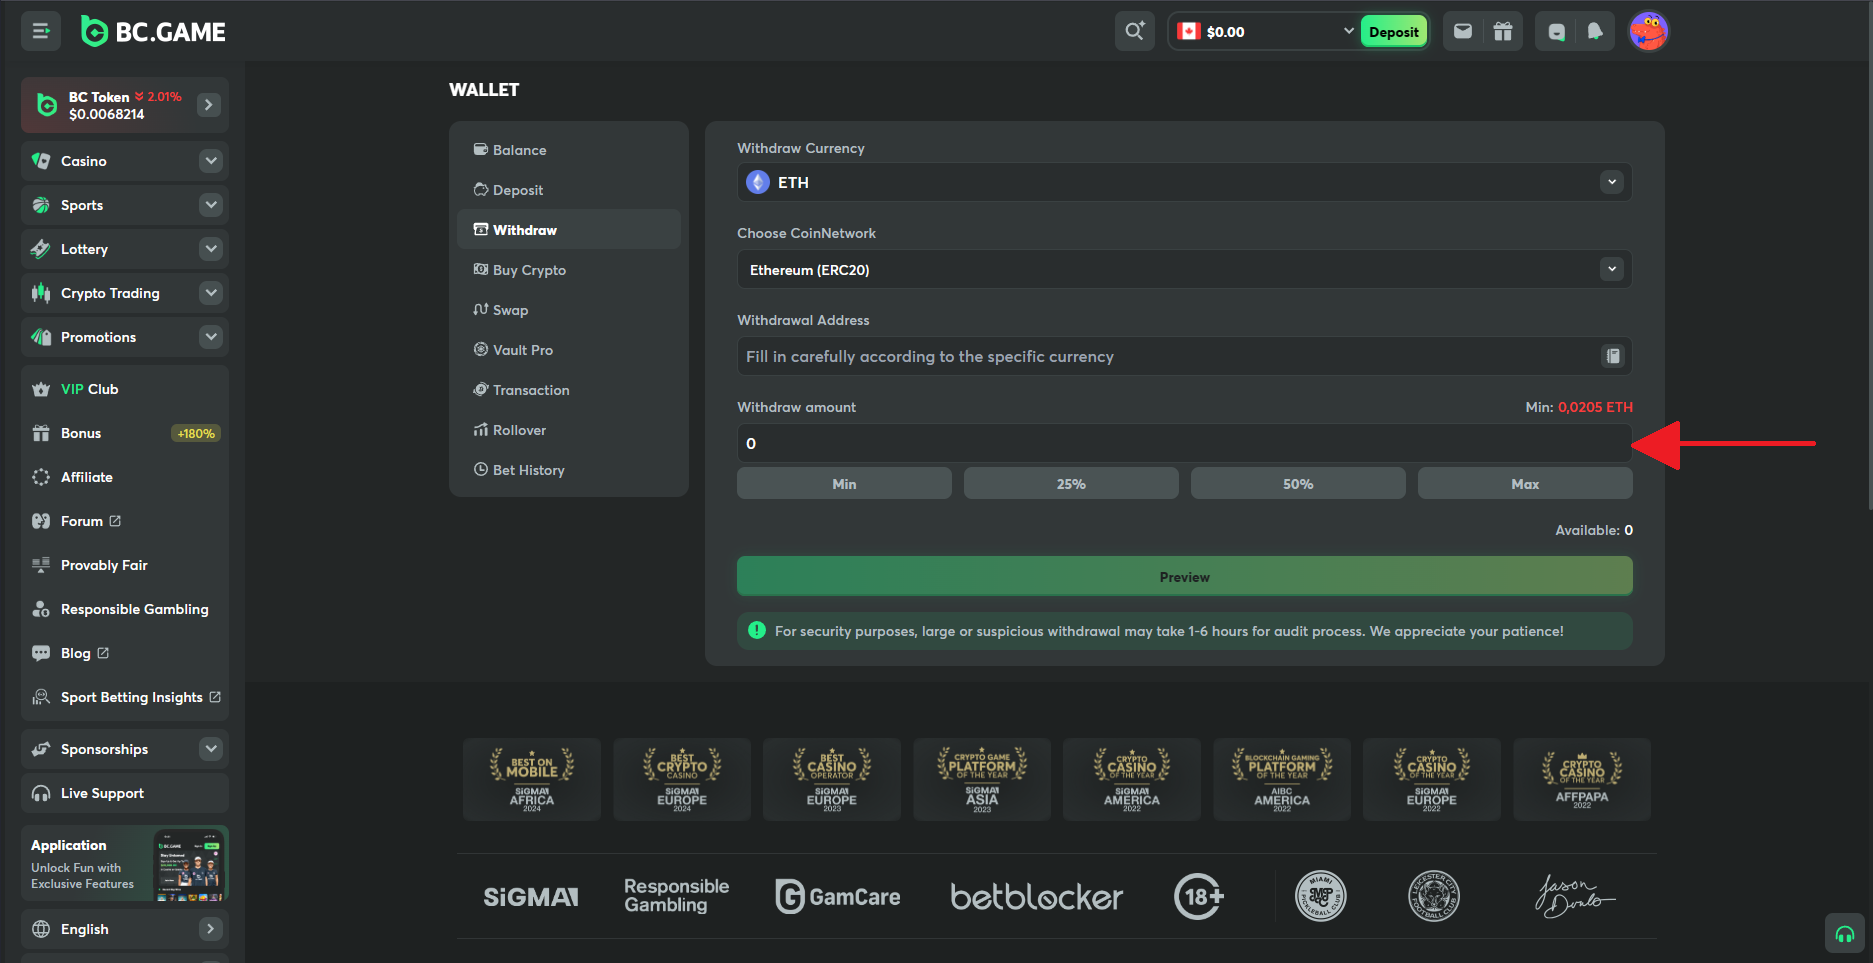Click the 18+ age restriction icon

tap(1199, 897)
